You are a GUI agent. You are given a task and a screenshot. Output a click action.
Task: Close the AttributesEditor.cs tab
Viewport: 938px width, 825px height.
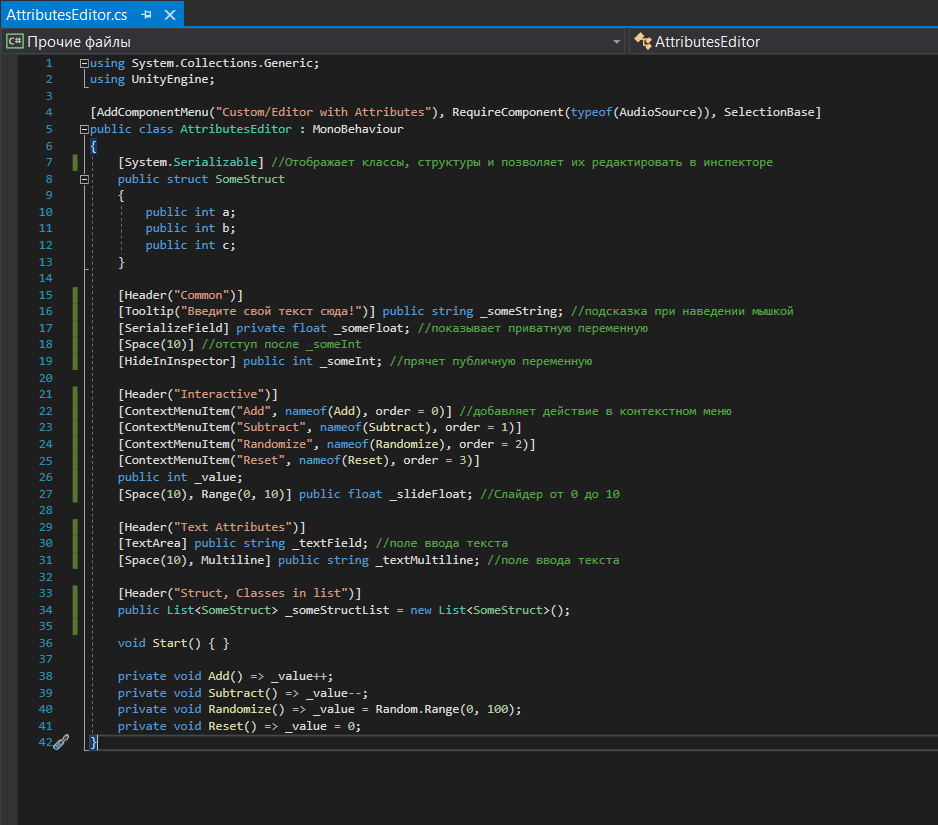click(170, 15)
